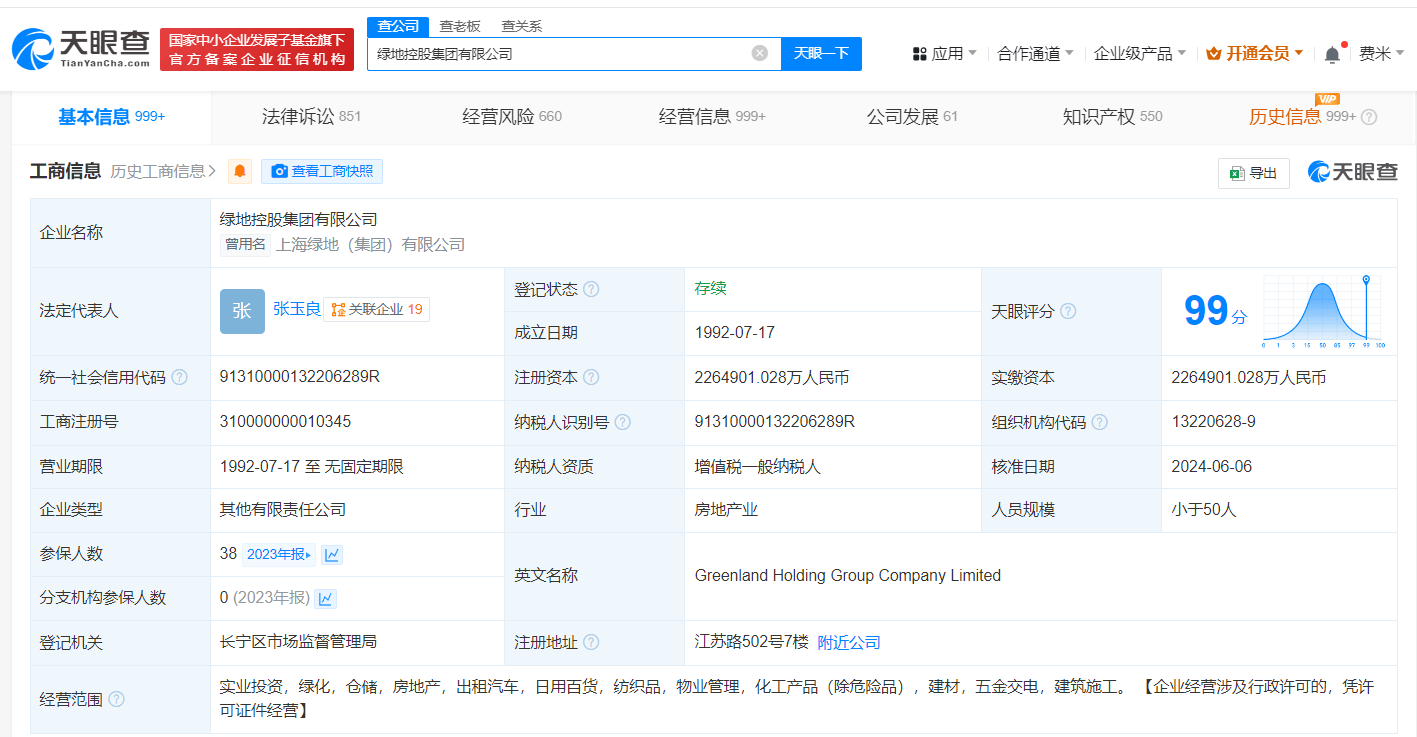Click 2024-06-06 approval date
1417x737 pixels.
1212,466
